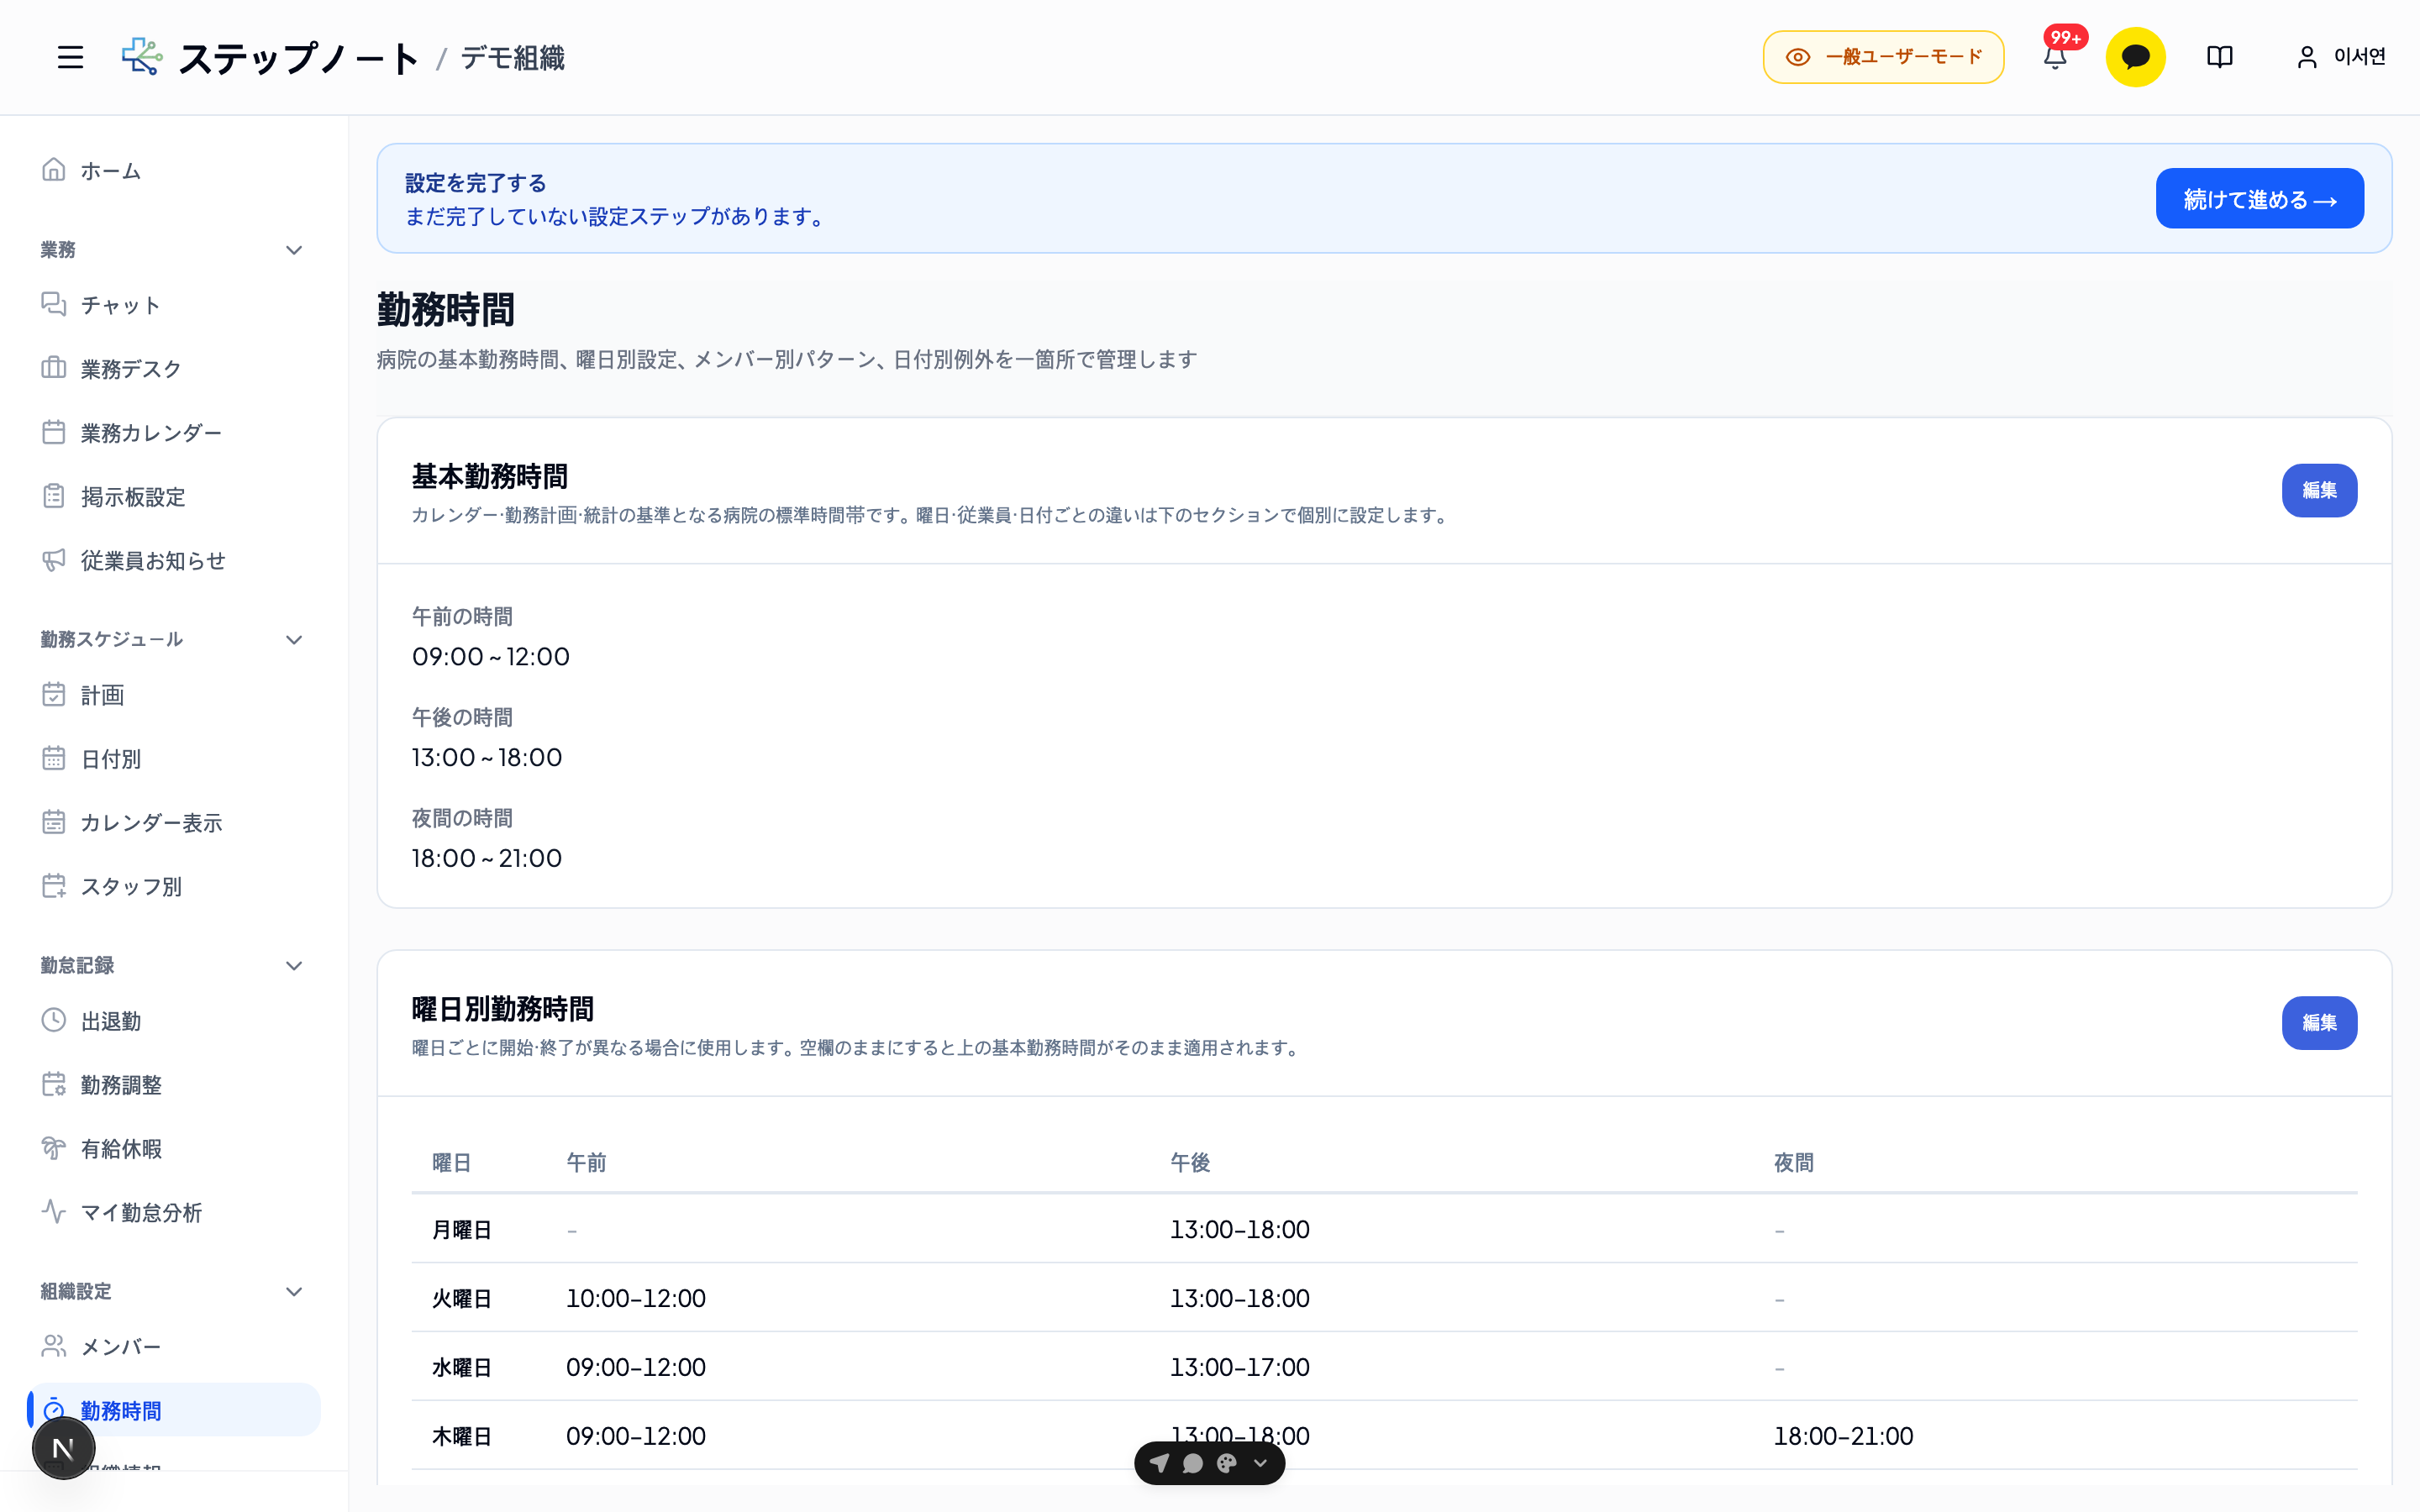Collapse the 勤怠記録 section chevron
The image size is (2420, 1512).
[x=294, y=966]
